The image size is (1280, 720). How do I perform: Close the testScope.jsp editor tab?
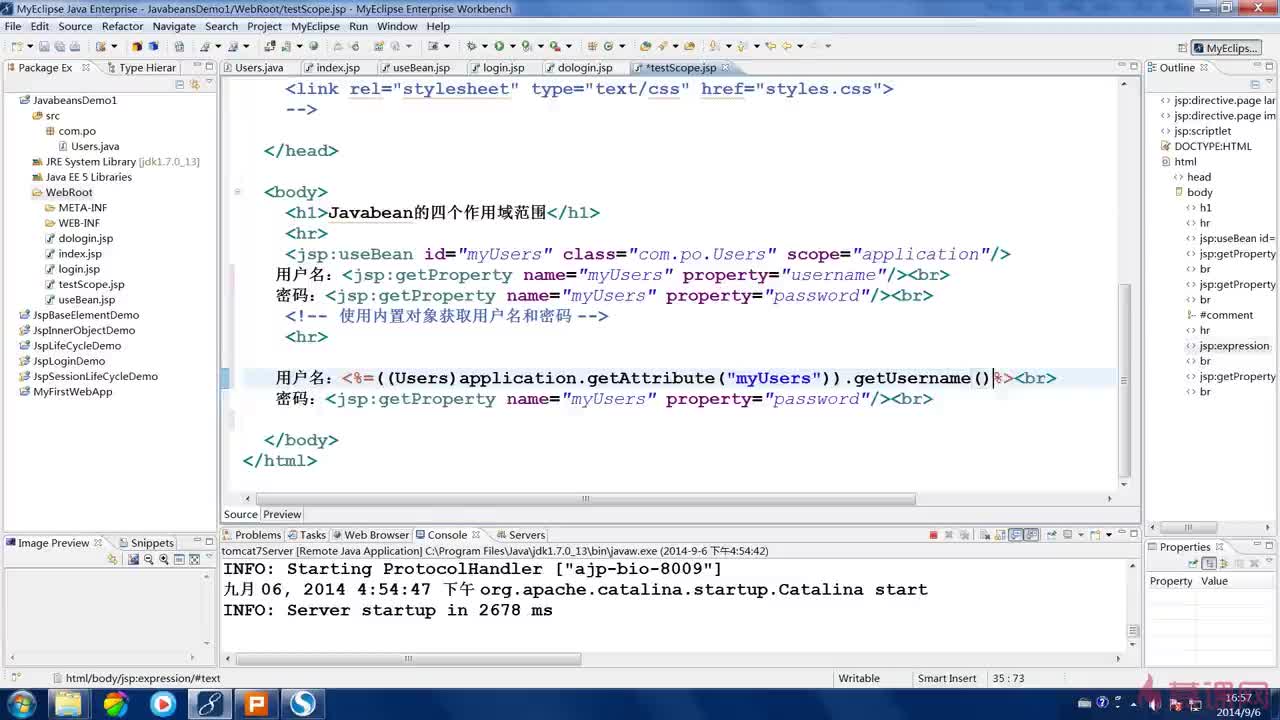tap(726, 67)
